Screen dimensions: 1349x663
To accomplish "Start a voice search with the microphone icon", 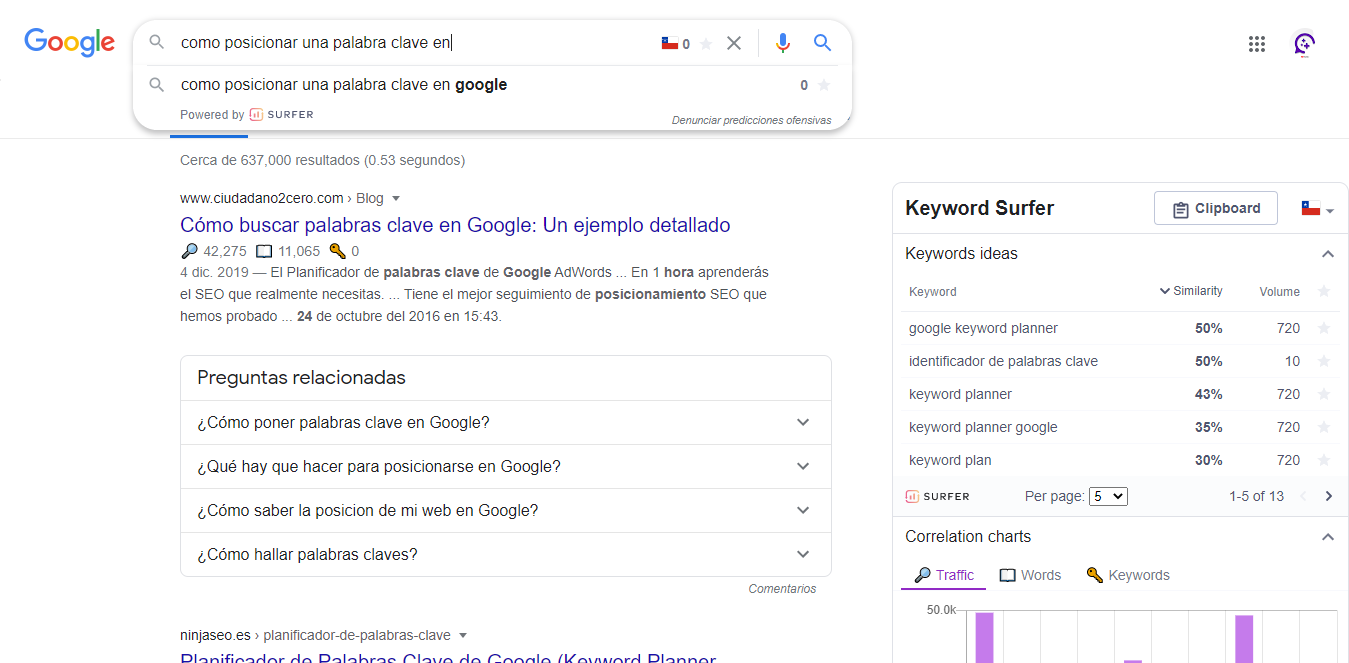I will point(783,43).
